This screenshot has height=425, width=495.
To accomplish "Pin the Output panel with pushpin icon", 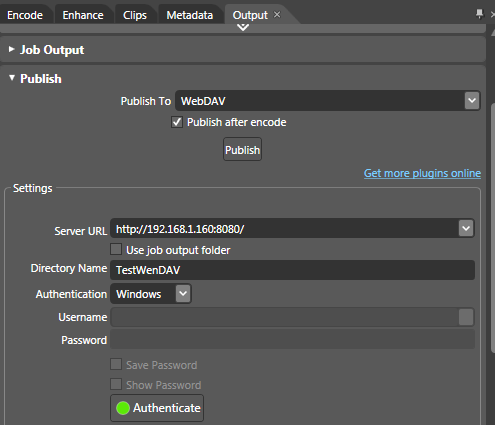I will [479, 14].
